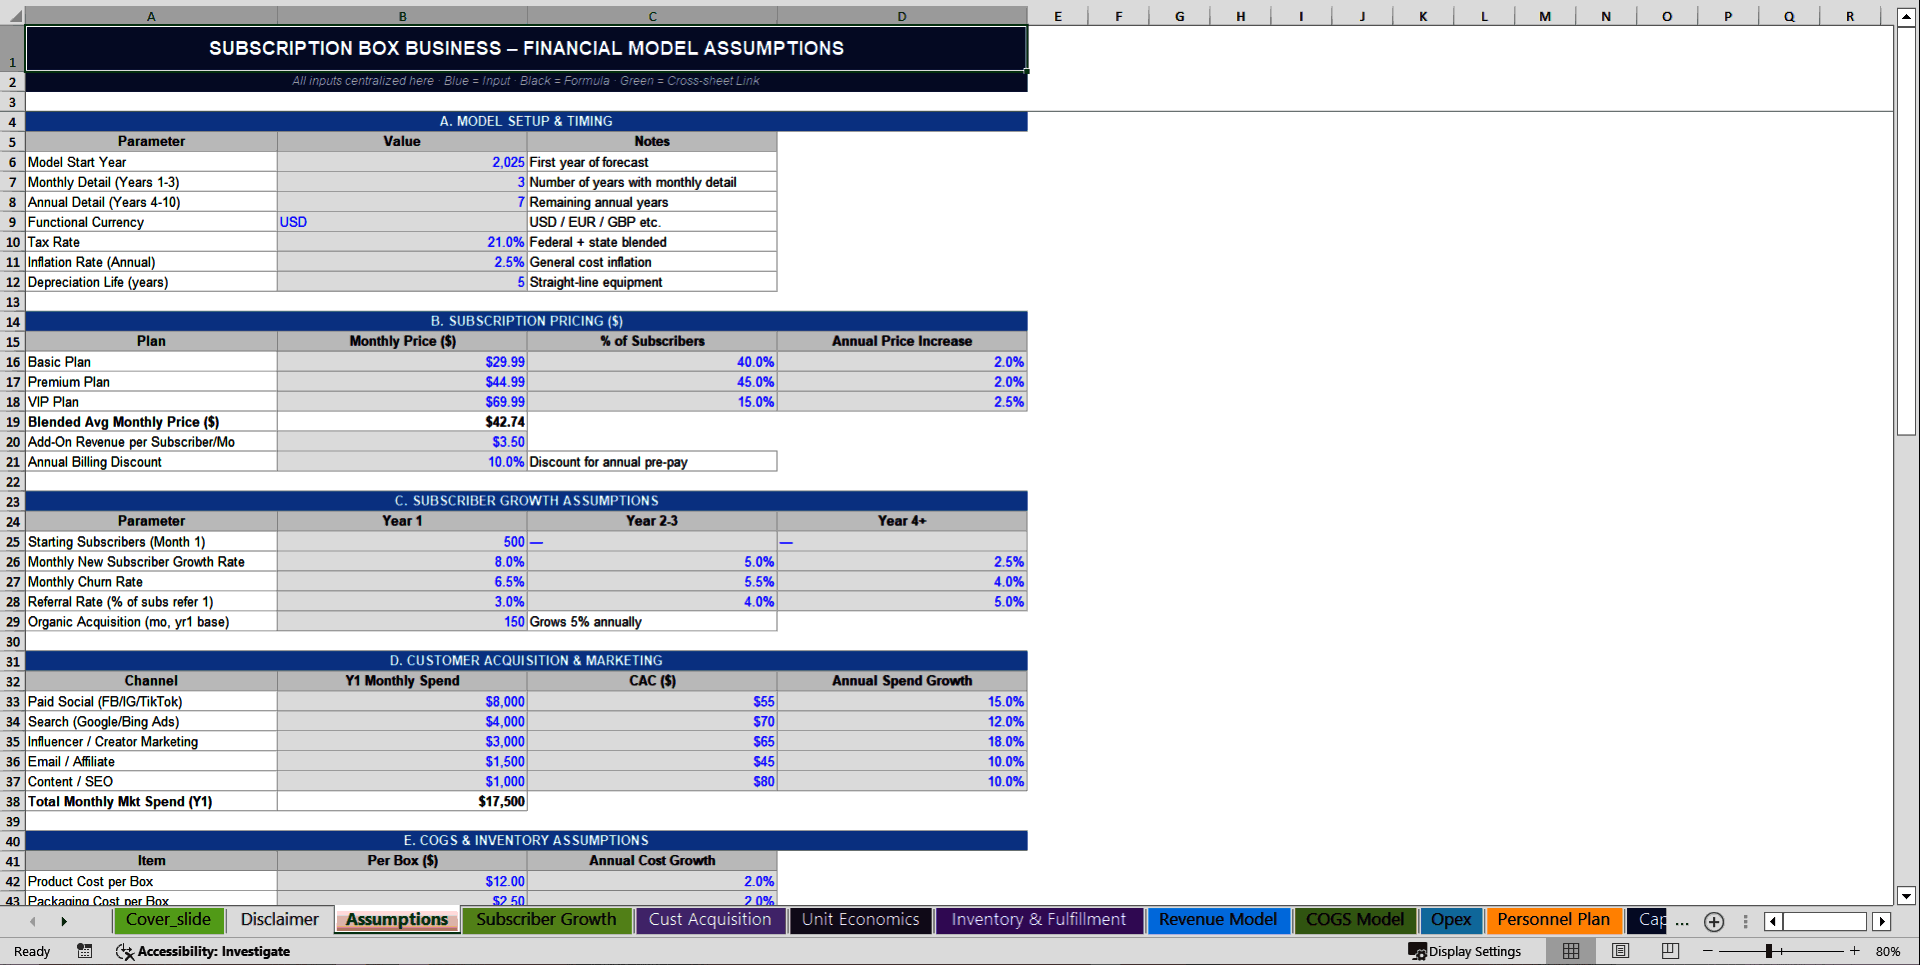Open the Unit Economics sheet
The height and width of the screenshot is (965, 1920).
[x=860, y=920]
